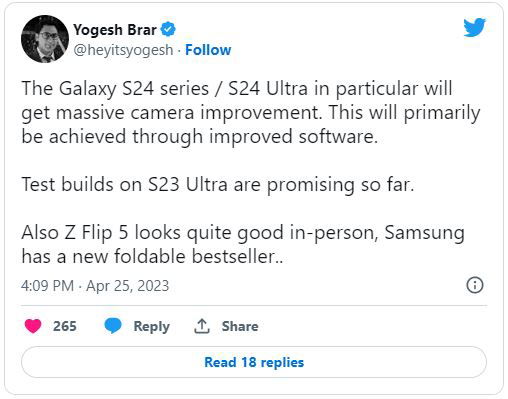
Task: Open Yogesh Brar's profile picture
Action: 45,39
